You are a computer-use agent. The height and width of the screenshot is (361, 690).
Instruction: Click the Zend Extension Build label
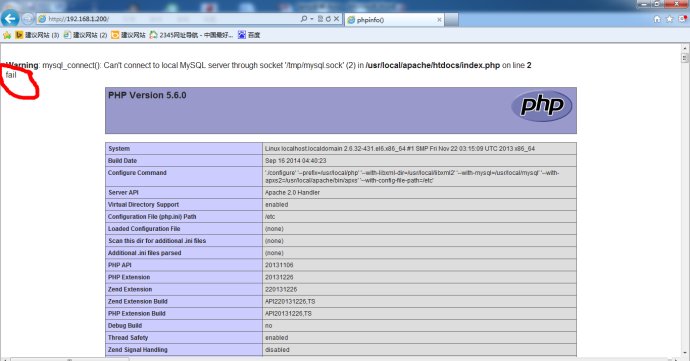(138, 302)
